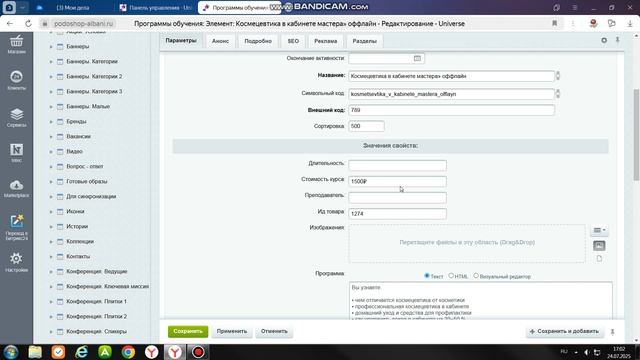
Task: Open Конференция. Плитки 1 in the tree
Action: point(96,302)
